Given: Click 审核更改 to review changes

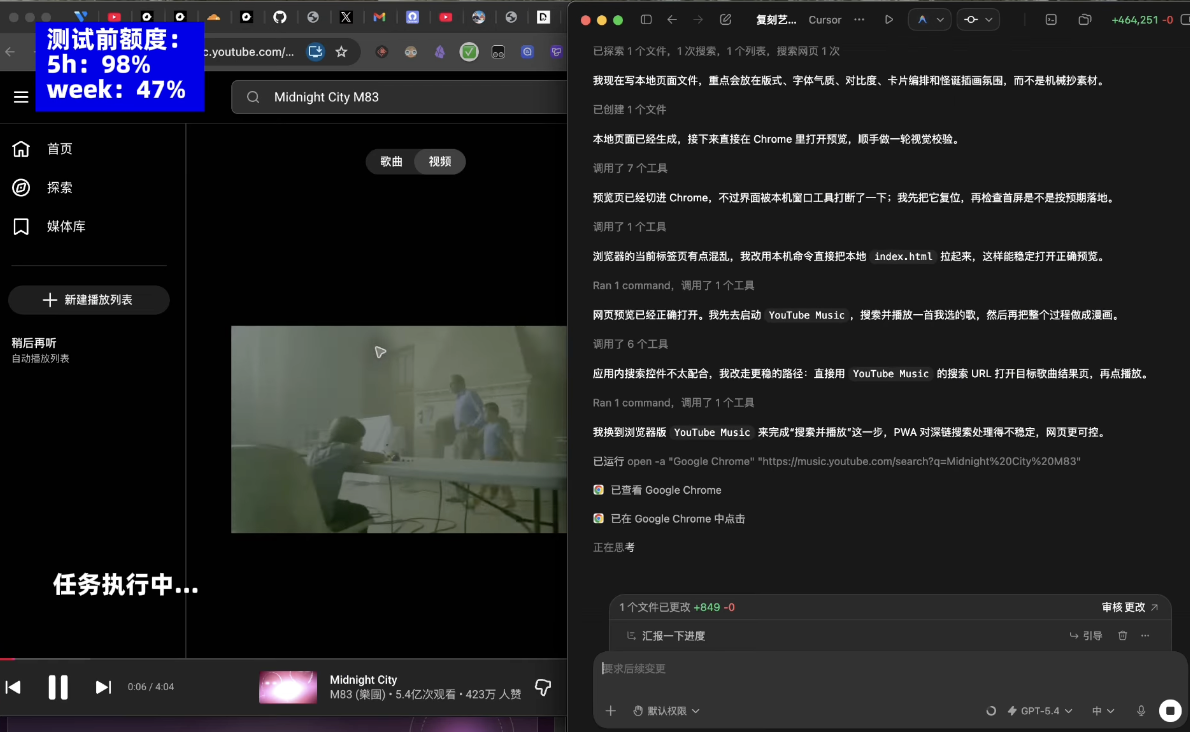Looking at the screenshot, I should (x=1129, y=607).
